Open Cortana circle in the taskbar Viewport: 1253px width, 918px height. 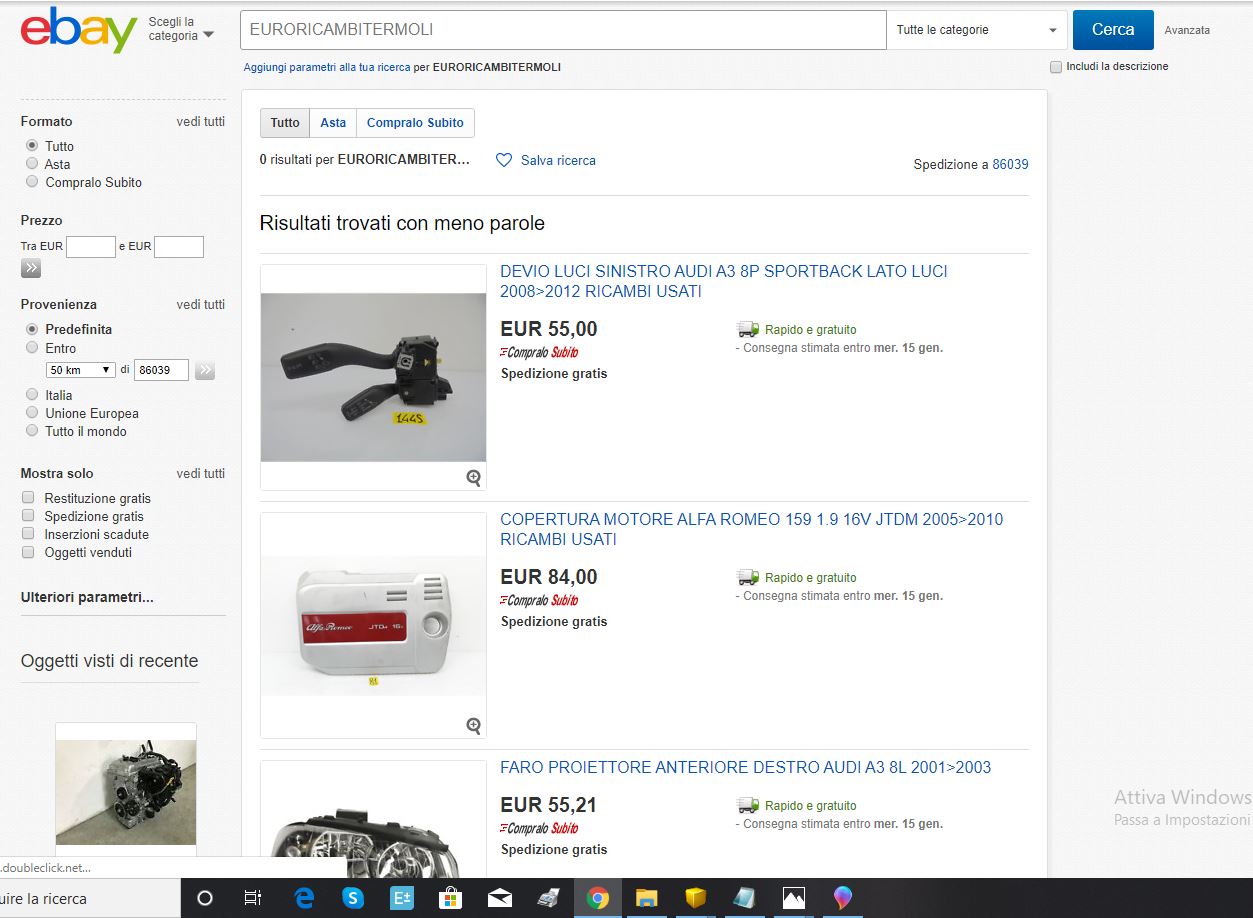coord(205,898)
